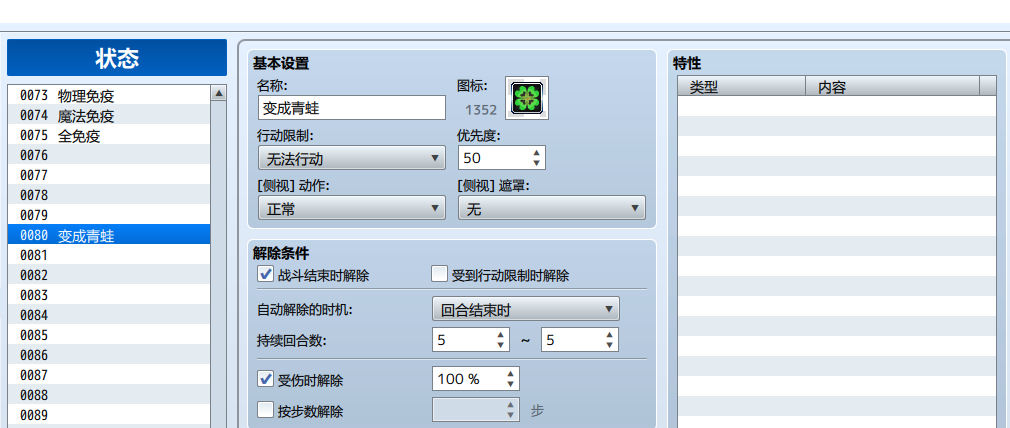The width and height of the screenshot is (1010, 428).
Task: Increase the 优先度 value with up arrow
Action: point(537,153)
